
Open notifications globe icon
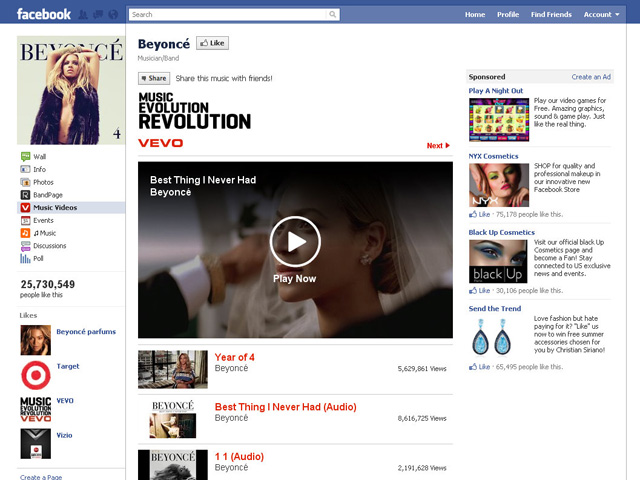pos(113,15)
